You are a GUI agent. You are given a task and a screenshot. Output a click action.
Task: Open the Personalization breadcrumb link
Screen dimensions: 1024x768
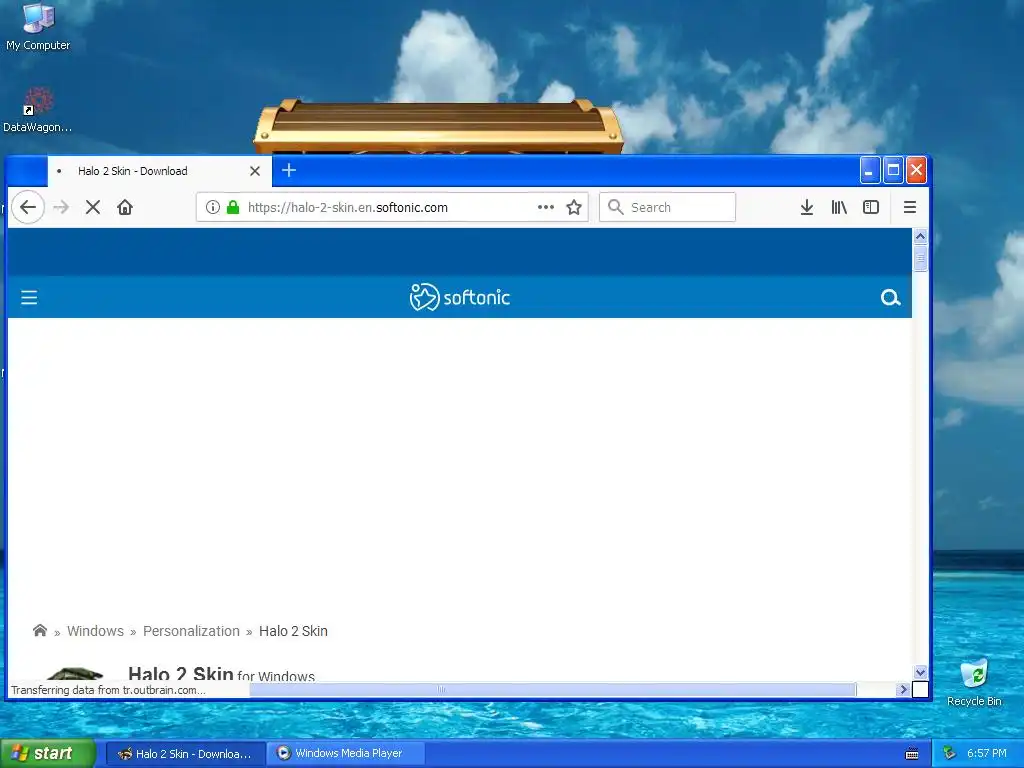point(191,631)
